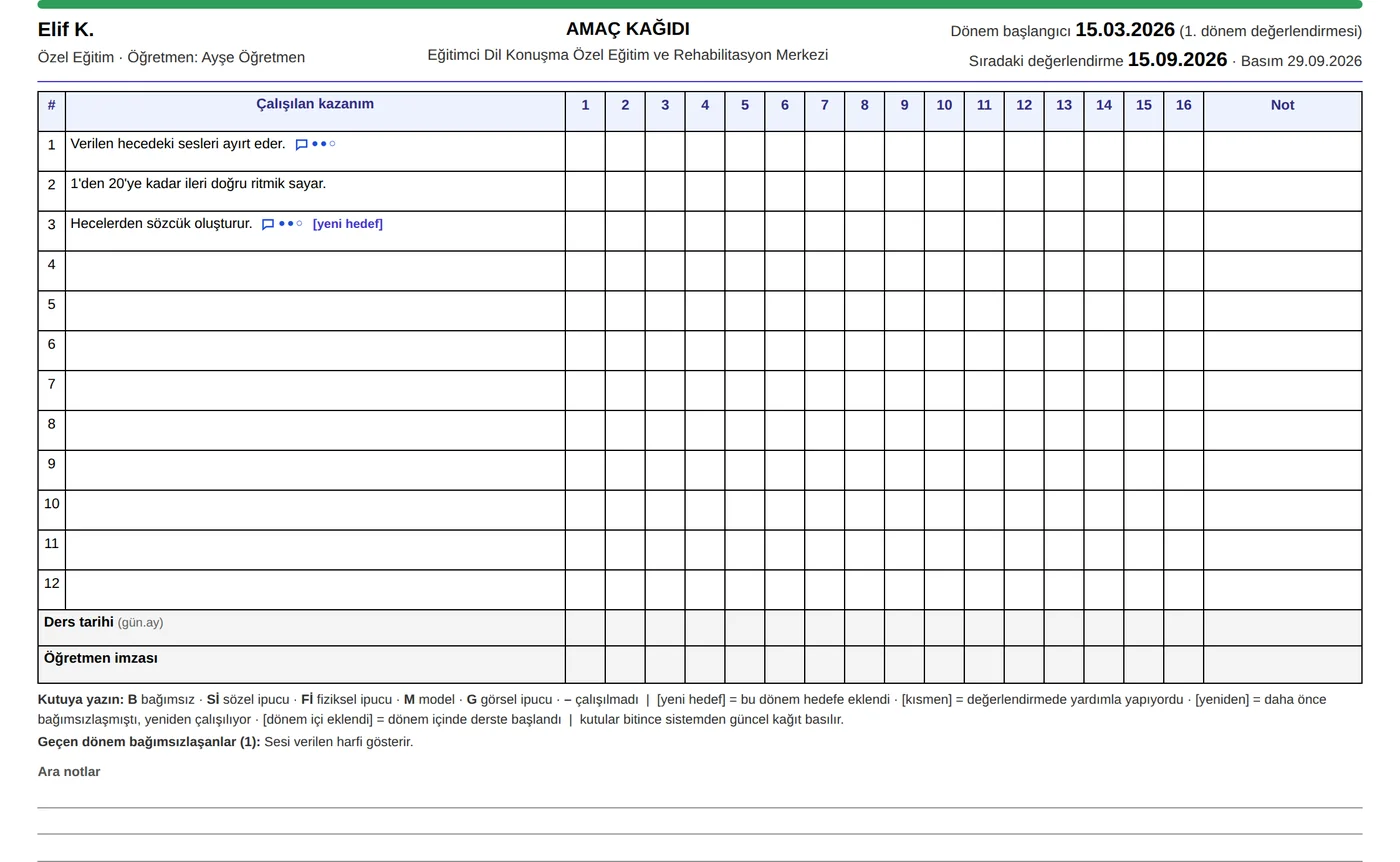
Task: Click the Not cell of goal row 2
Action: 1282,191
